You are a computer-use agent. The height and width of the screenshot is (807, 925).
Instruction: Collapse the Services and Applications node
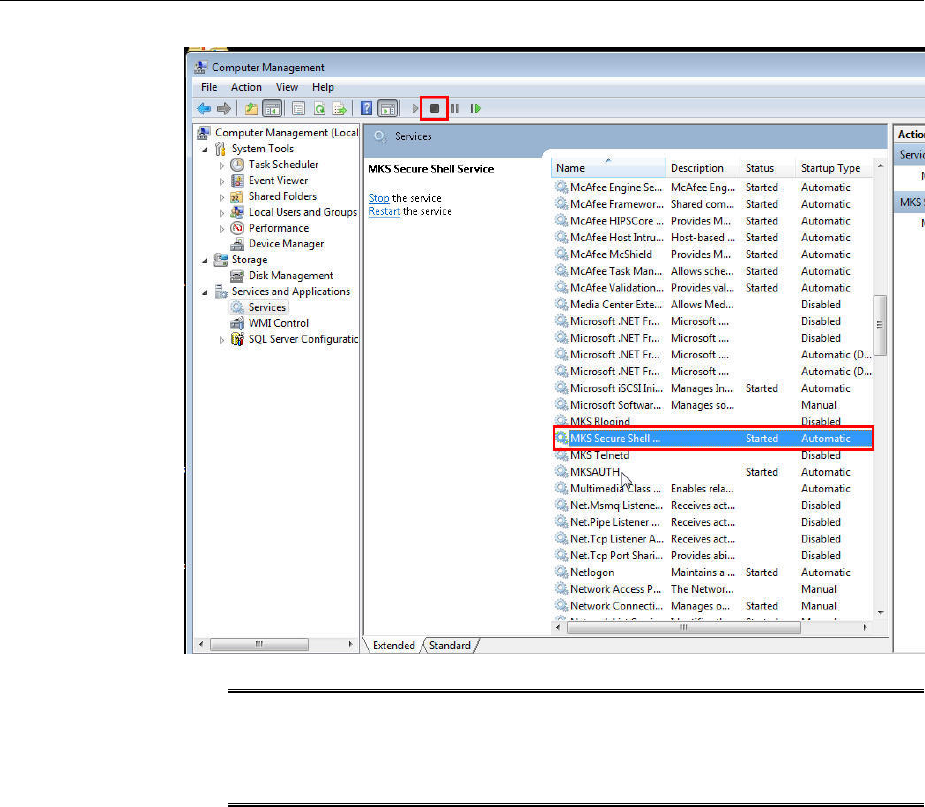point(205,292)
